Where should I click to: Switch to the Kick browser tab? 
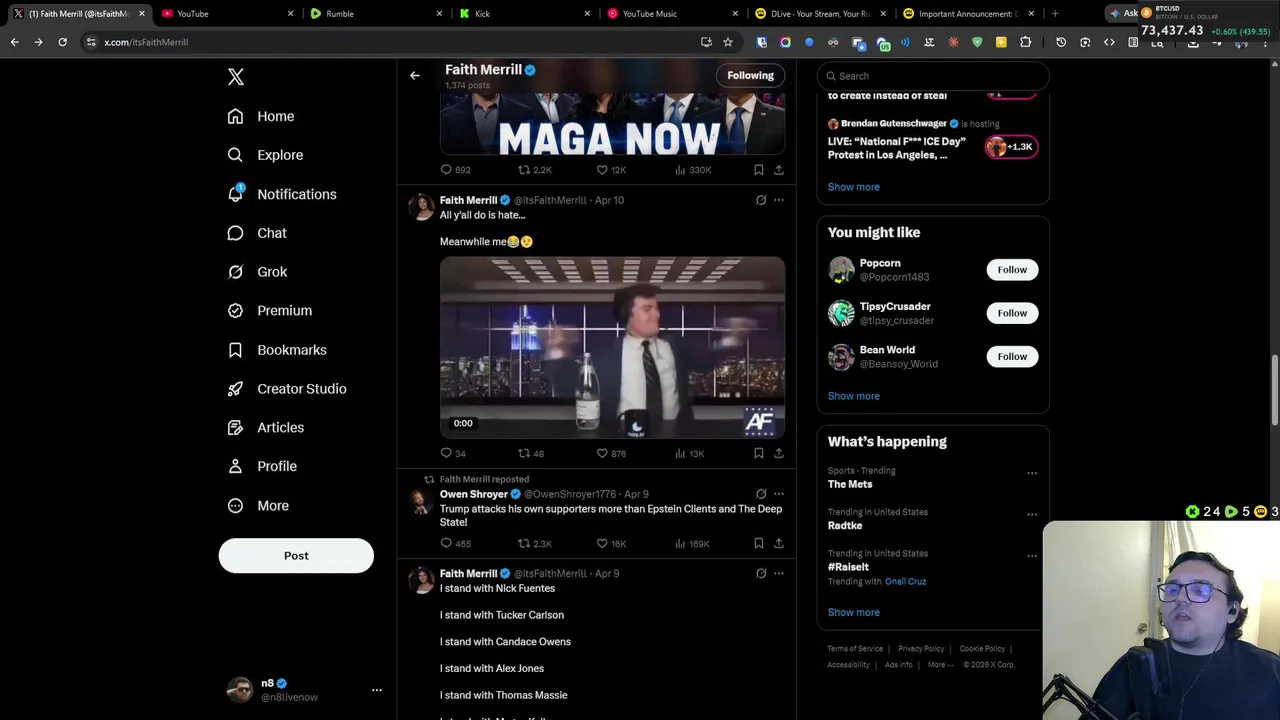tap(524, 14)
